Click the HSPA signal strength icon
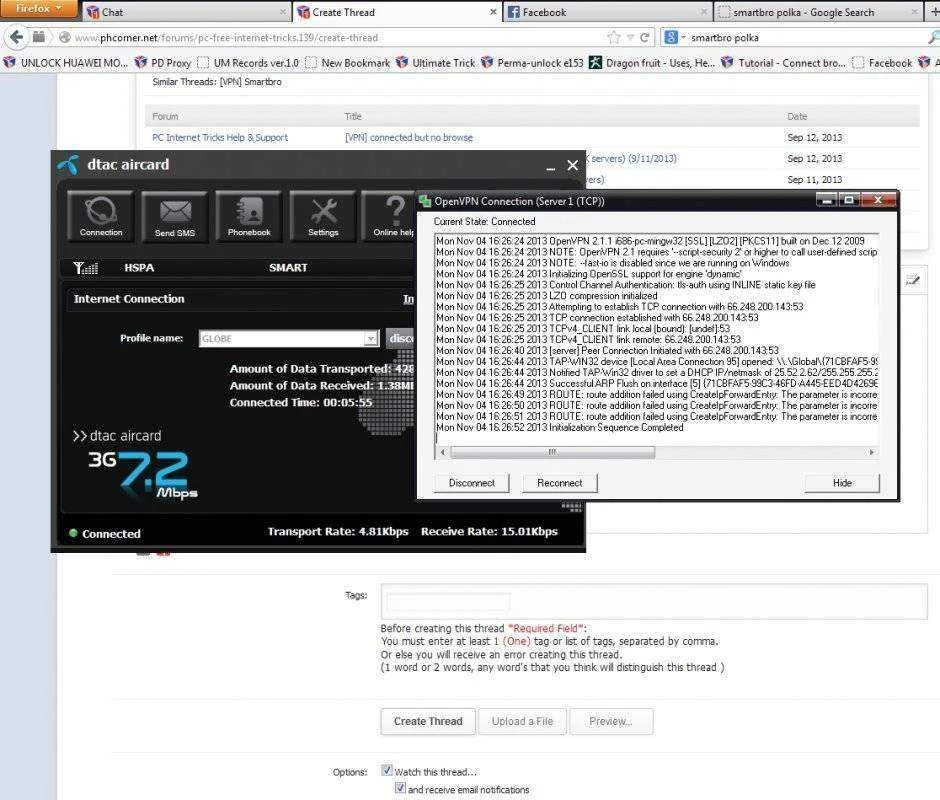 85,267
